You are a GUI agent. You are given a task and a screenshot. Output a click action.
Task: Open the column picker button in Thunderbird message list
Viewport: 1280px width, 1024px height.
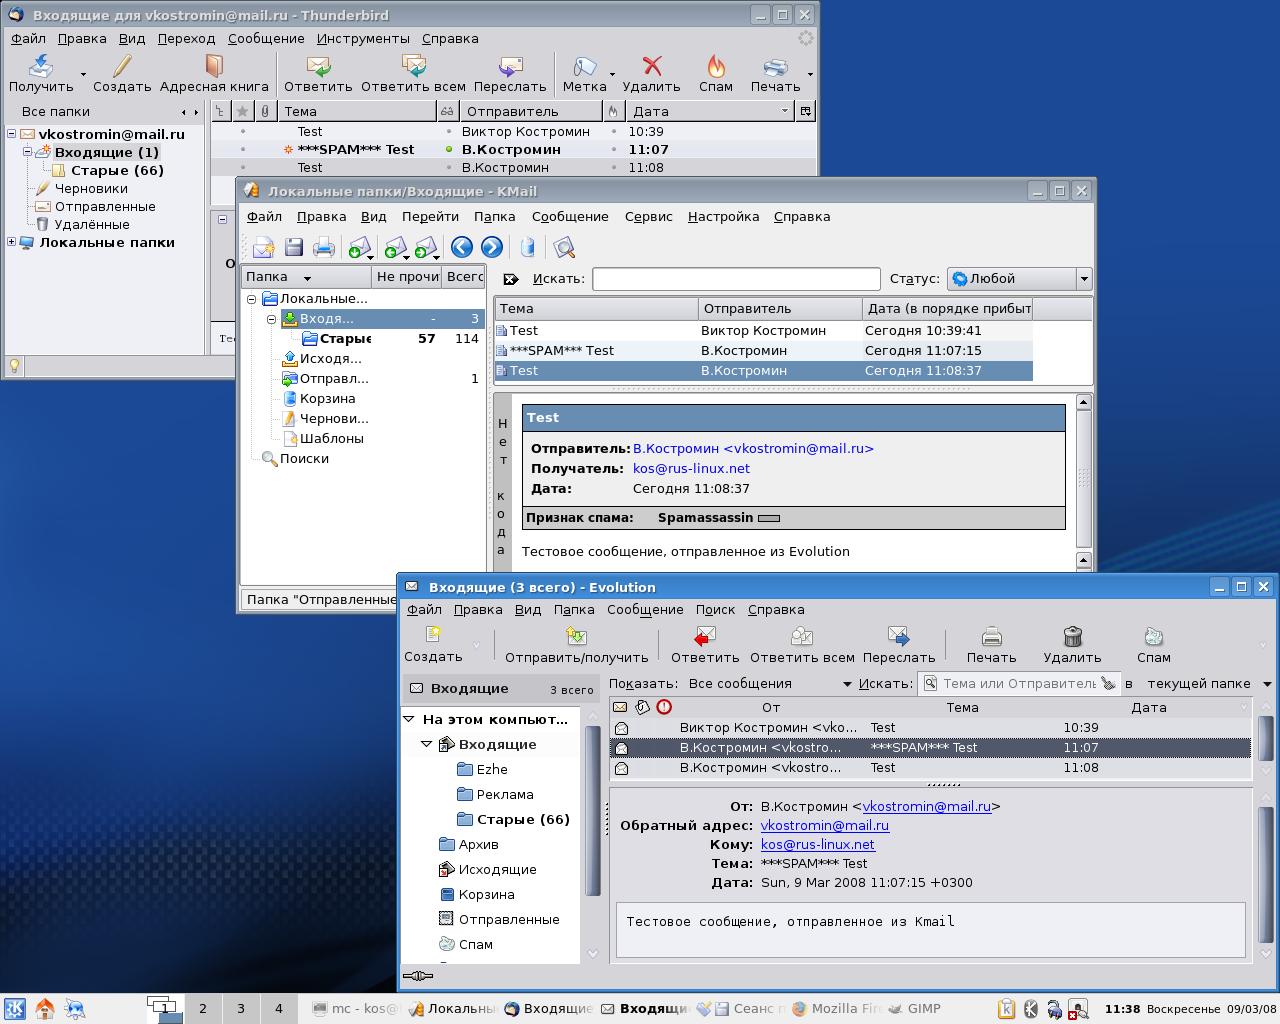click(805, 111)
